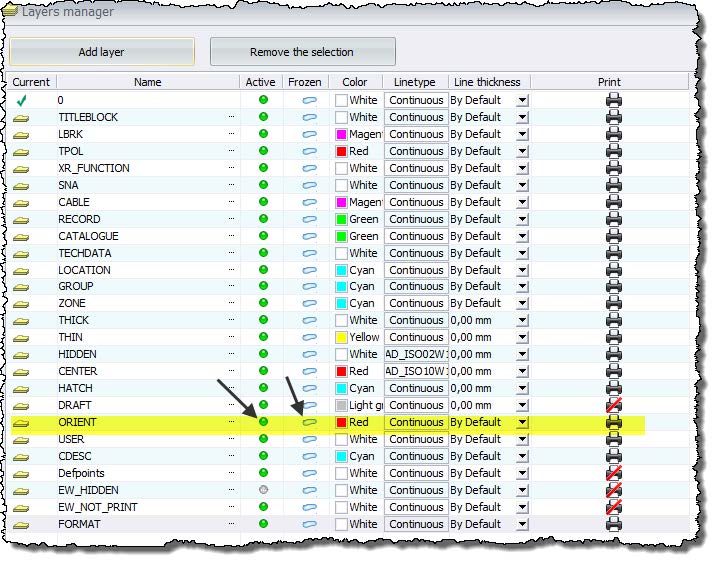This screenshot has width=716, height=562.
Task: Toggle Active dot for layer 0
Action: (x=263, y=100)
